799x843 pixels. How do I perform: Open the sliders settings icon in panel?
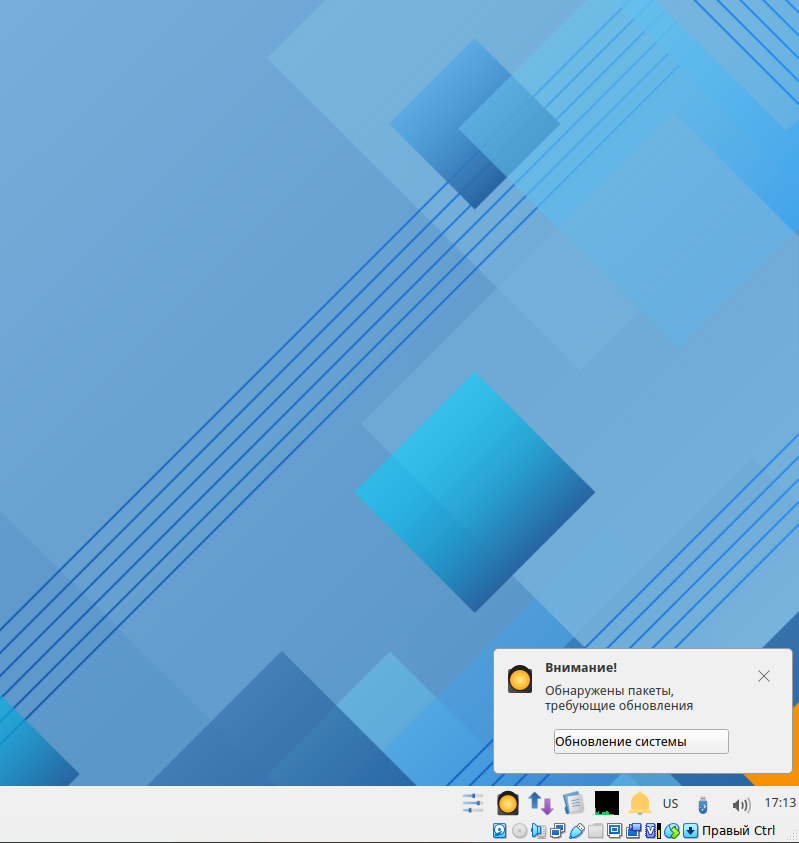coord(473,803)
